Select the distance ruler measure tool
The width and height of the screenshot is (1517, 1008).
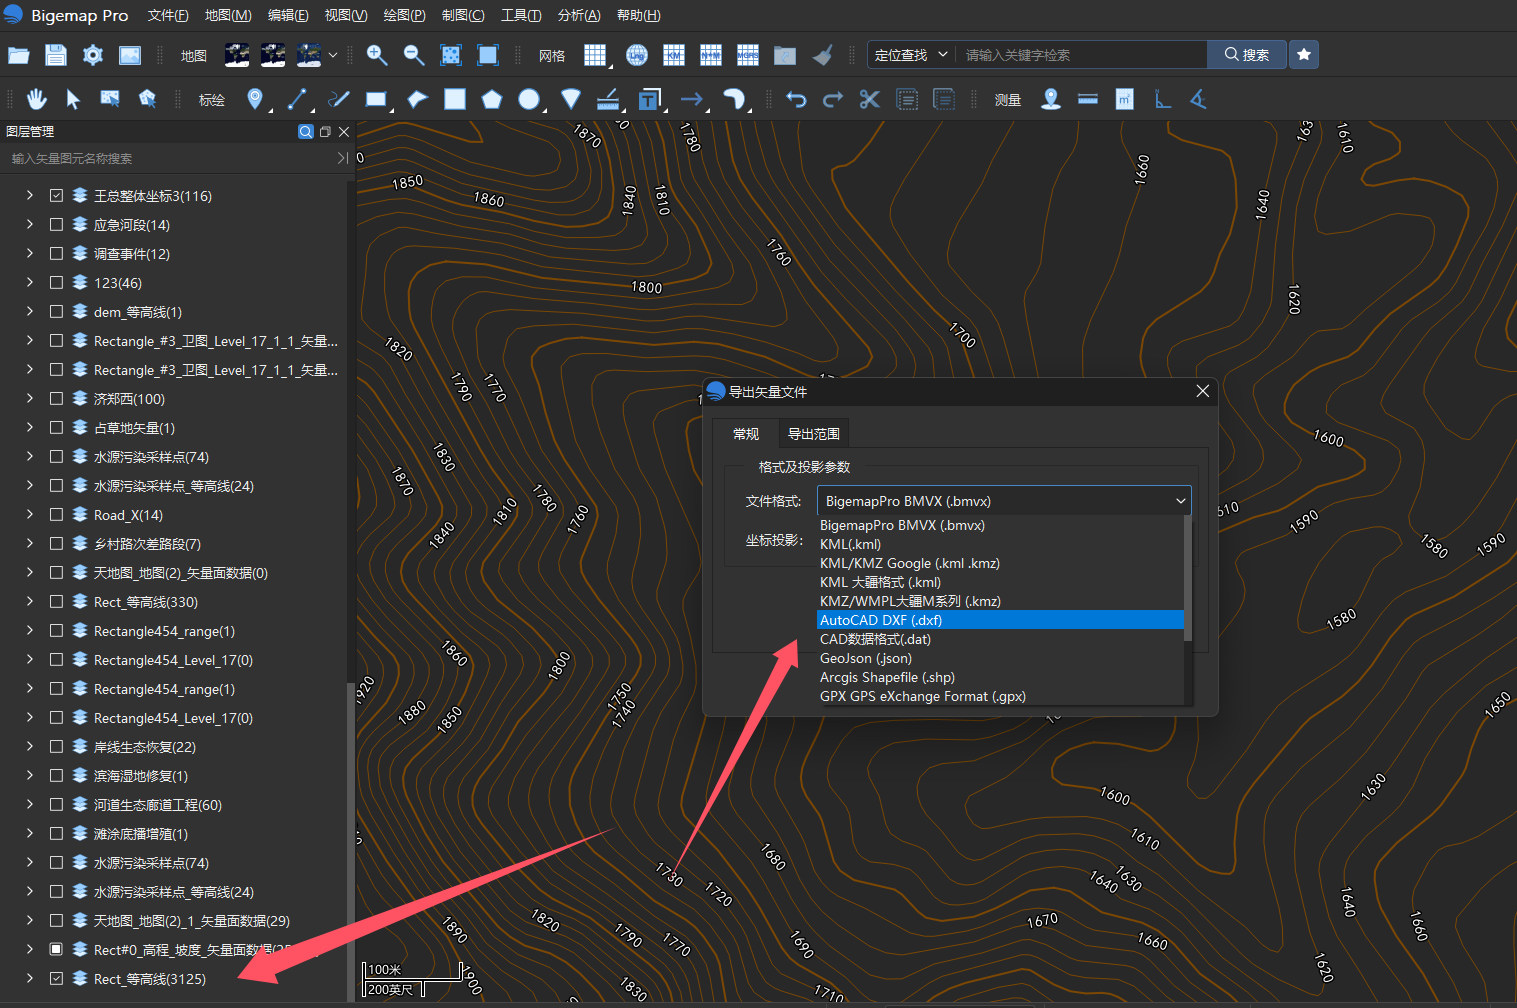1088,99
